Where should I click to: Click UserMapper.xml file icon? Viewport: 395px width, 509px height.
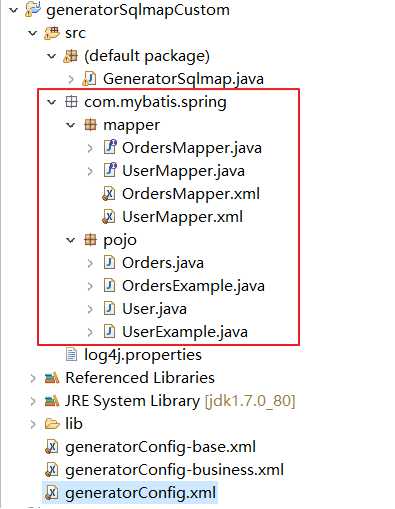[x=109, y=217]
